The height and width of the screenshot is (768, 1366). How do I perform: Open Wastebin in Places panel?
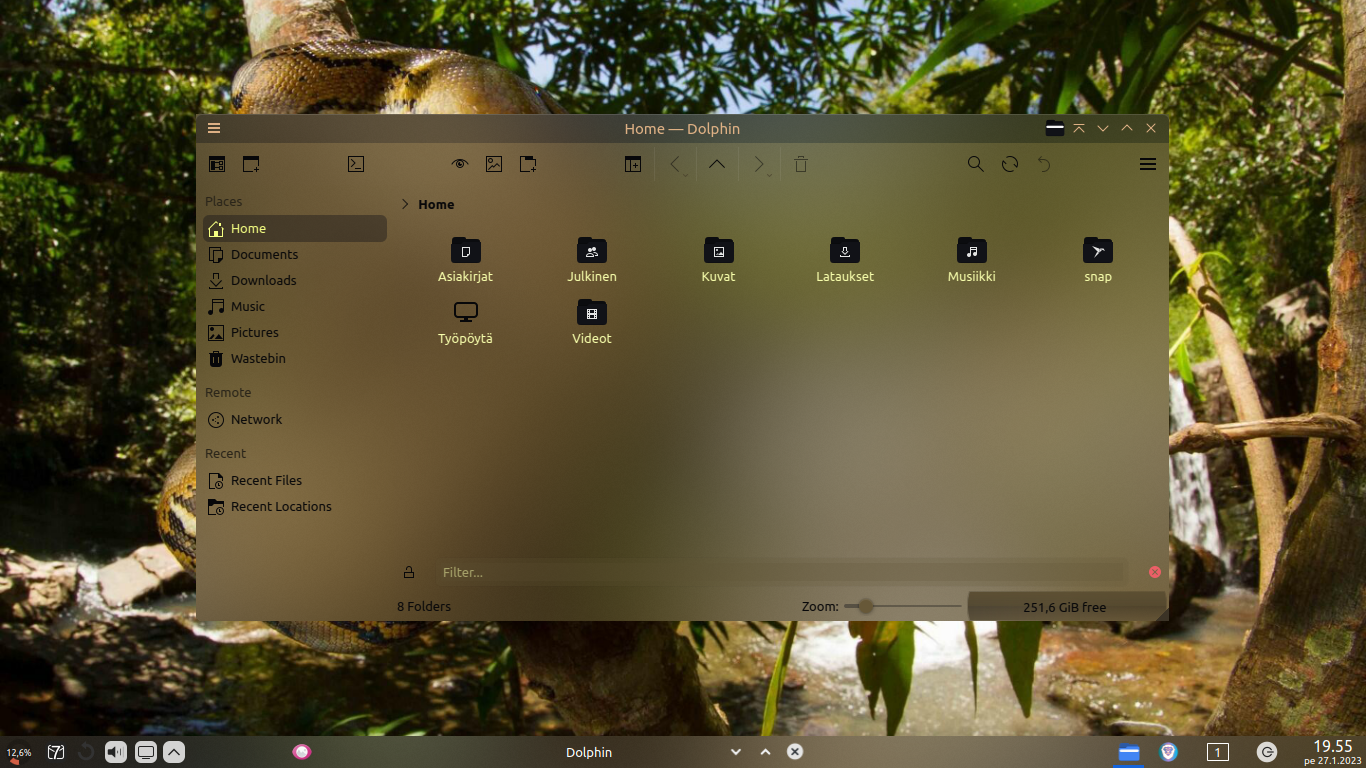tap(295, 358)
